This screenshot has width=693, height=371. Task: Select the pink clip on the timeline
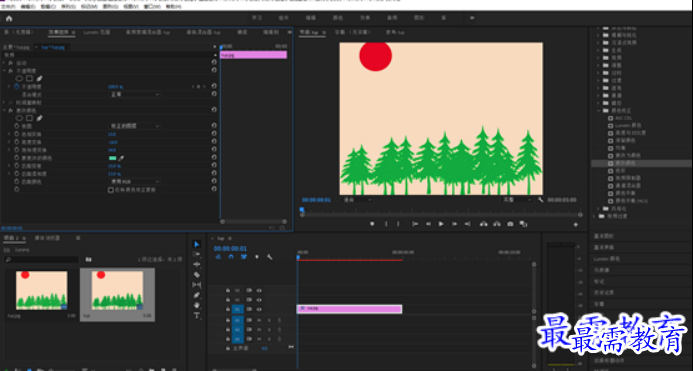[x=349, y=309]
